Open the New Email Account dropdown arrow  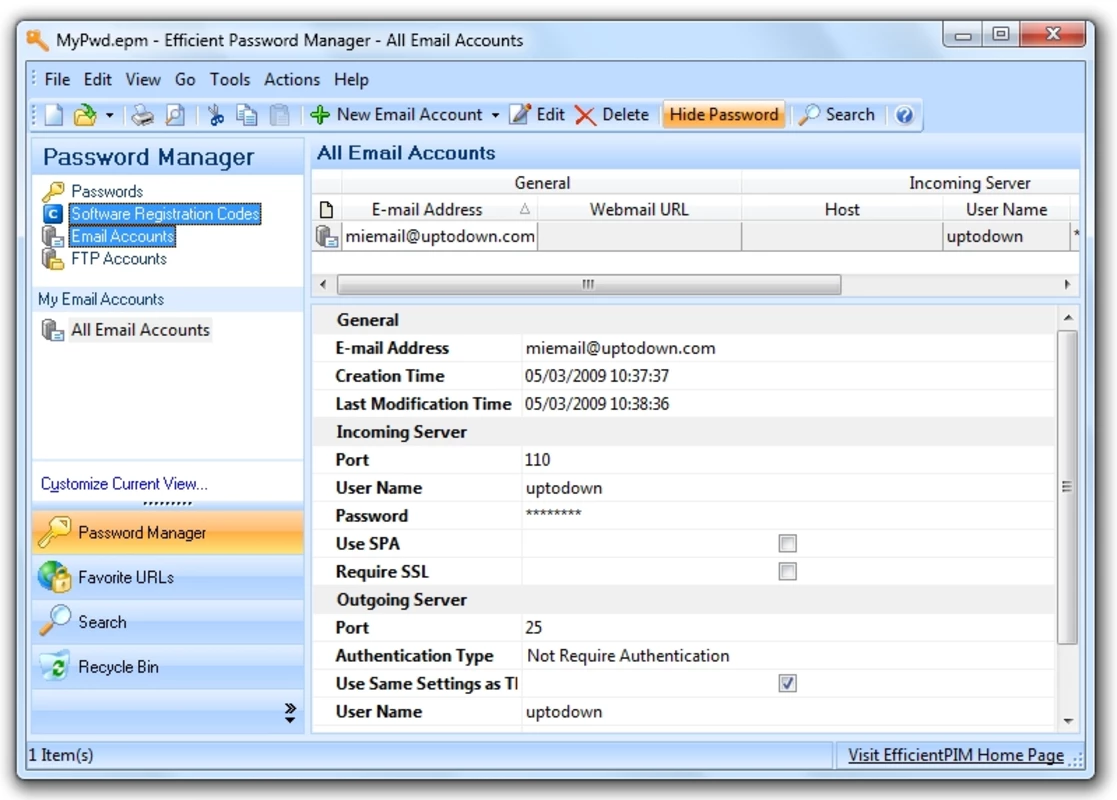[495, 115]
